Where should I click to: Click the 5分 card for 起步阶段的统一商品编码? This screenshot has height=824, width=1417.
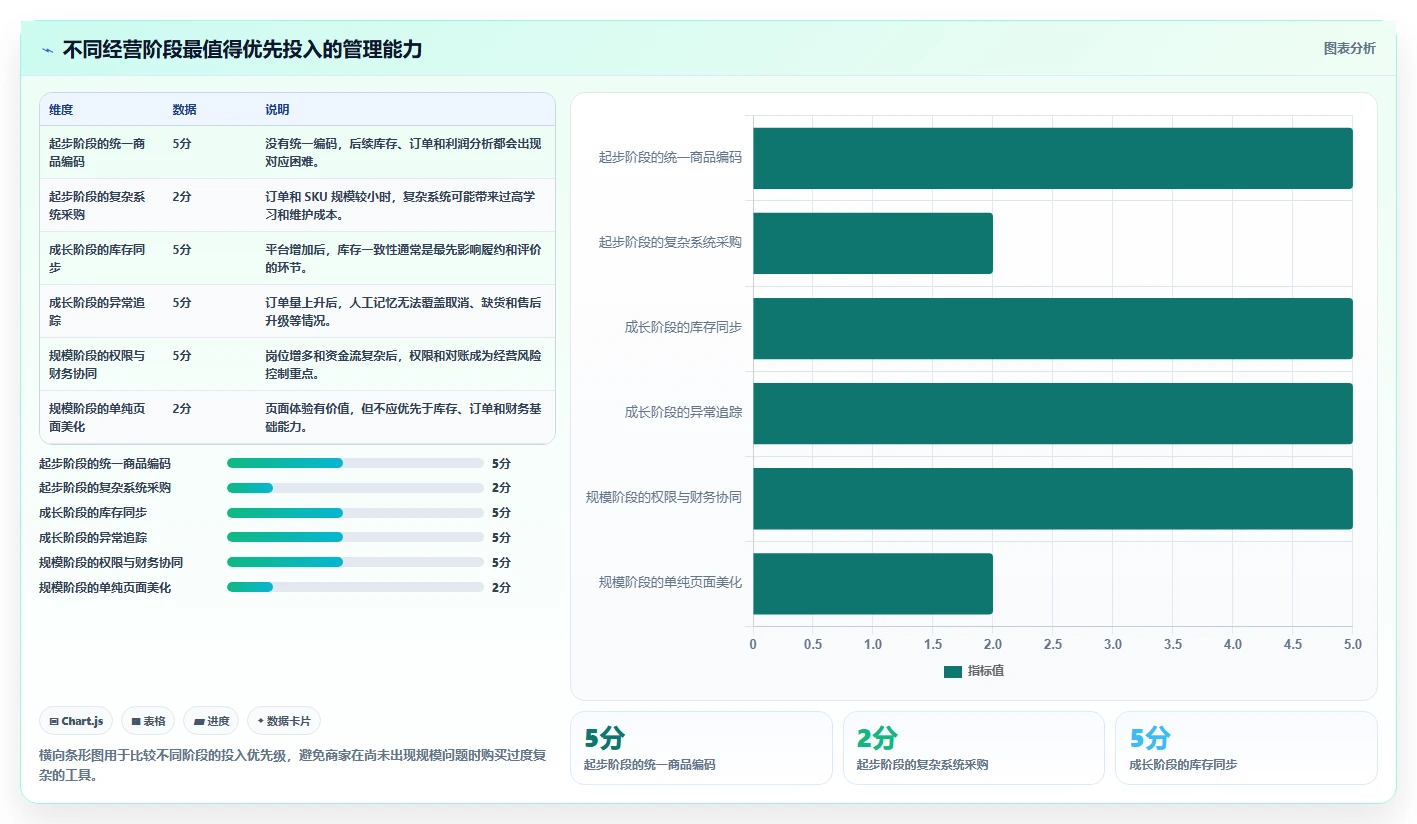coord(701,748)
